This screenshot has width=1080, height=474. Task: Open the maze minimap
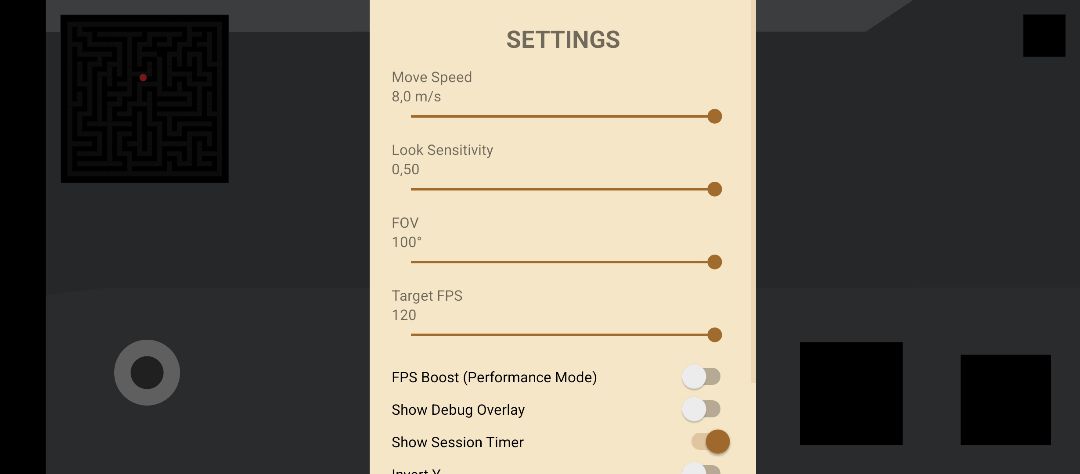[x=145, y=99]
